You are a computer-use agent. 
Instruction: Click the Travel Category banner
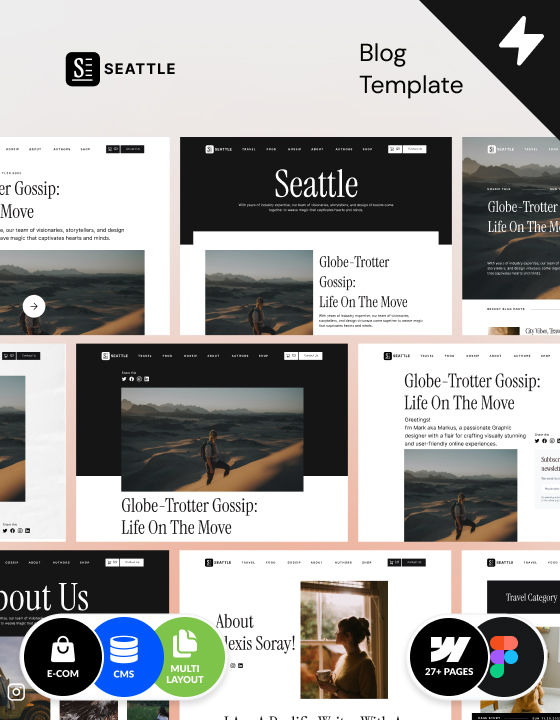[x=523, y=597]
